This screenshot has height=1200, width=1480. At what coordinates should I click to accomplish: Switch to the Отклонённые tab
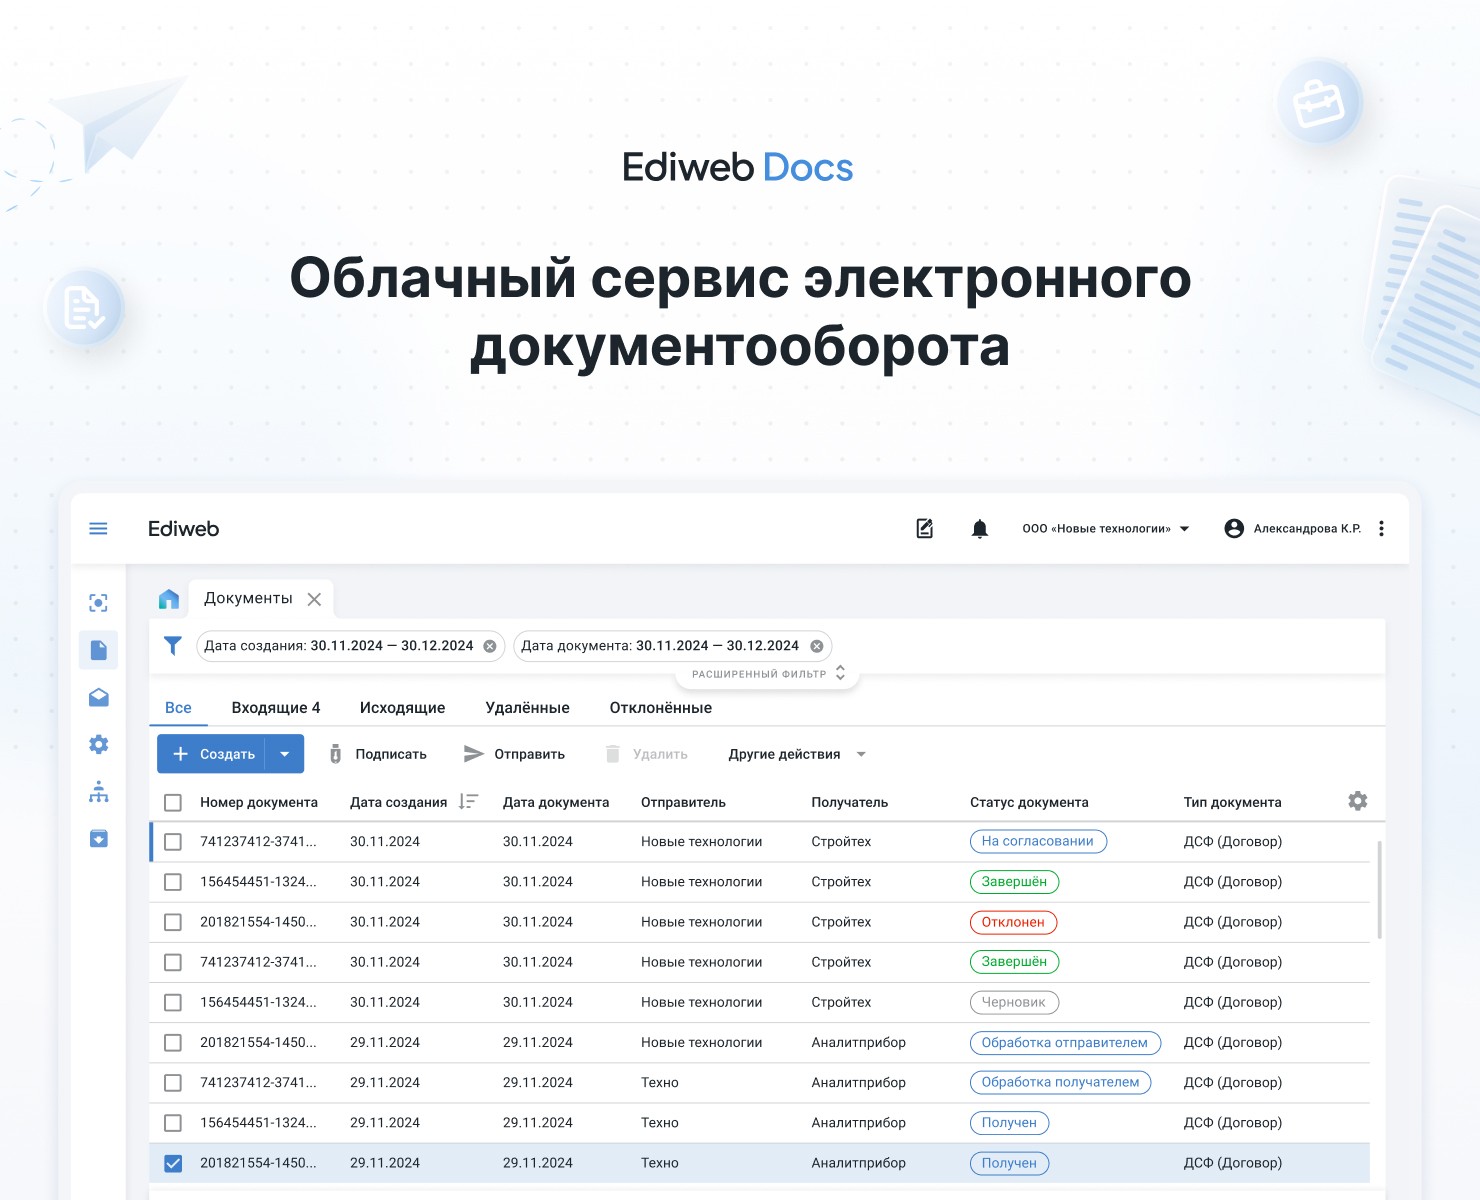tap(661, 707)
